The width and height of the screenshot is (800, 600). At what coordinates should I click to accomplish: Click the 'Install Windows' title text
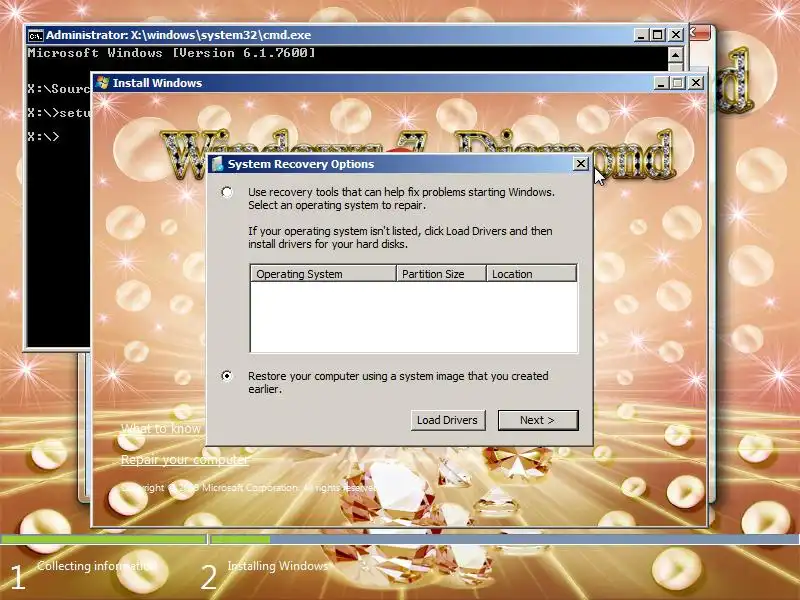coord(157,83)
